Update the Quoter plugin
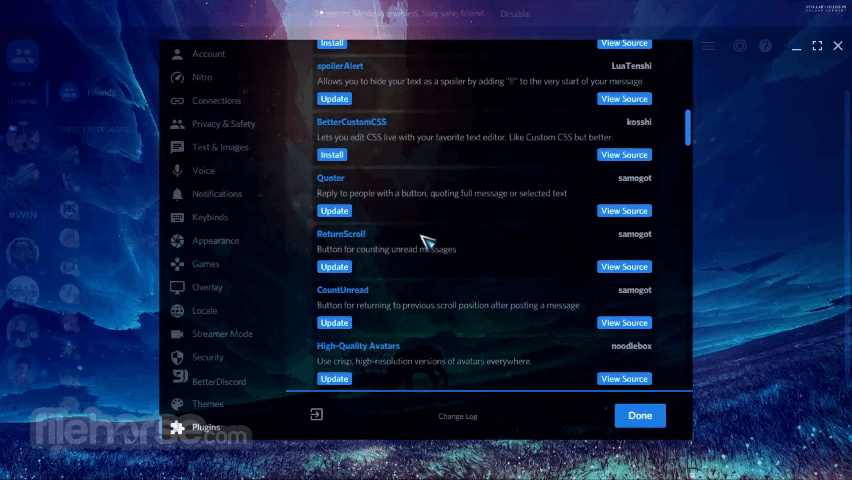Viewport: 852px width, 480px height. [334, 211]
